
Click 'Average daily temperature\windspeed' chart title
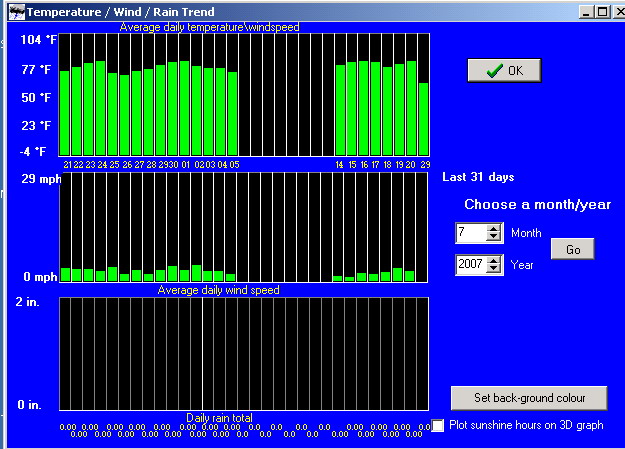pos(209,27)
